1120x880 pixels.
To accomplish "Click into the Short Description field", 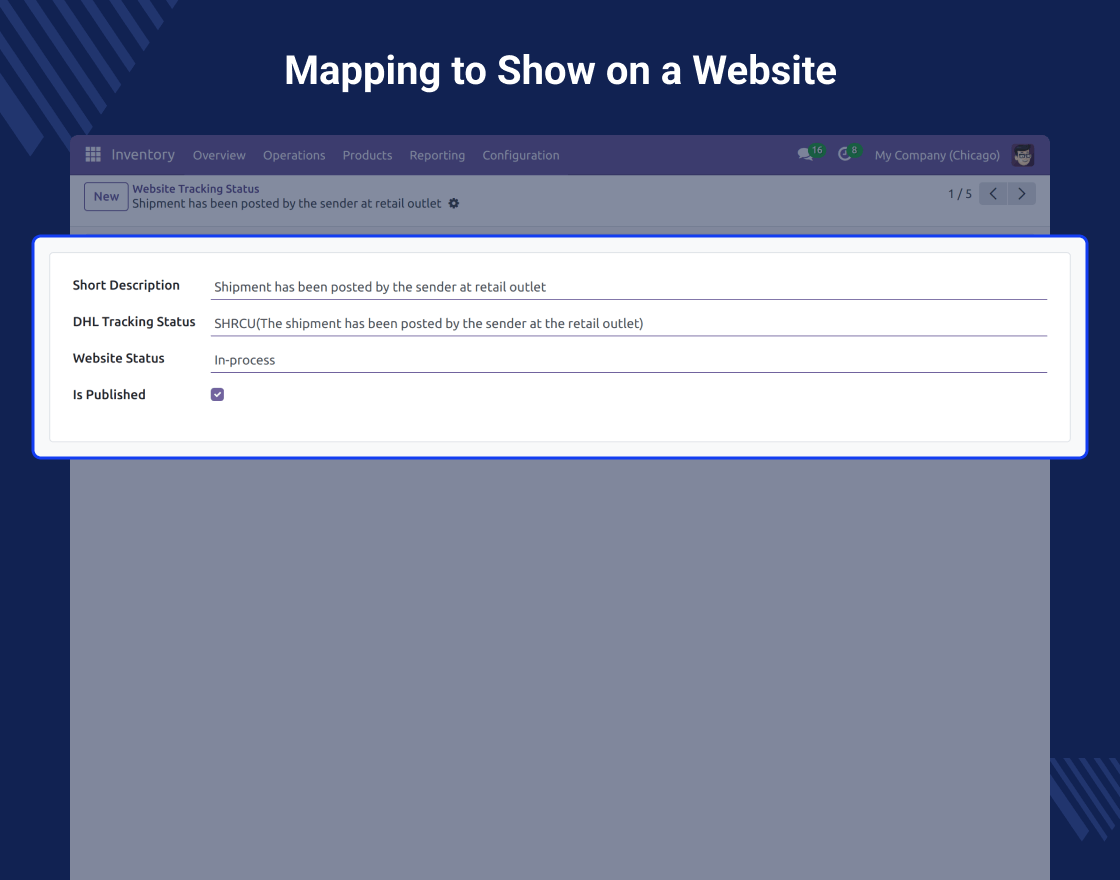I will (628, 287).
